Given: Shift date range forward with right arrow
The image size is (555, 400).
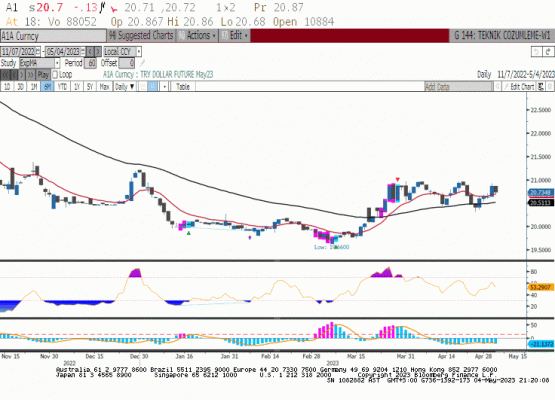Looking at the screenshot, I should pyautogui.click(x=98, y=52).
